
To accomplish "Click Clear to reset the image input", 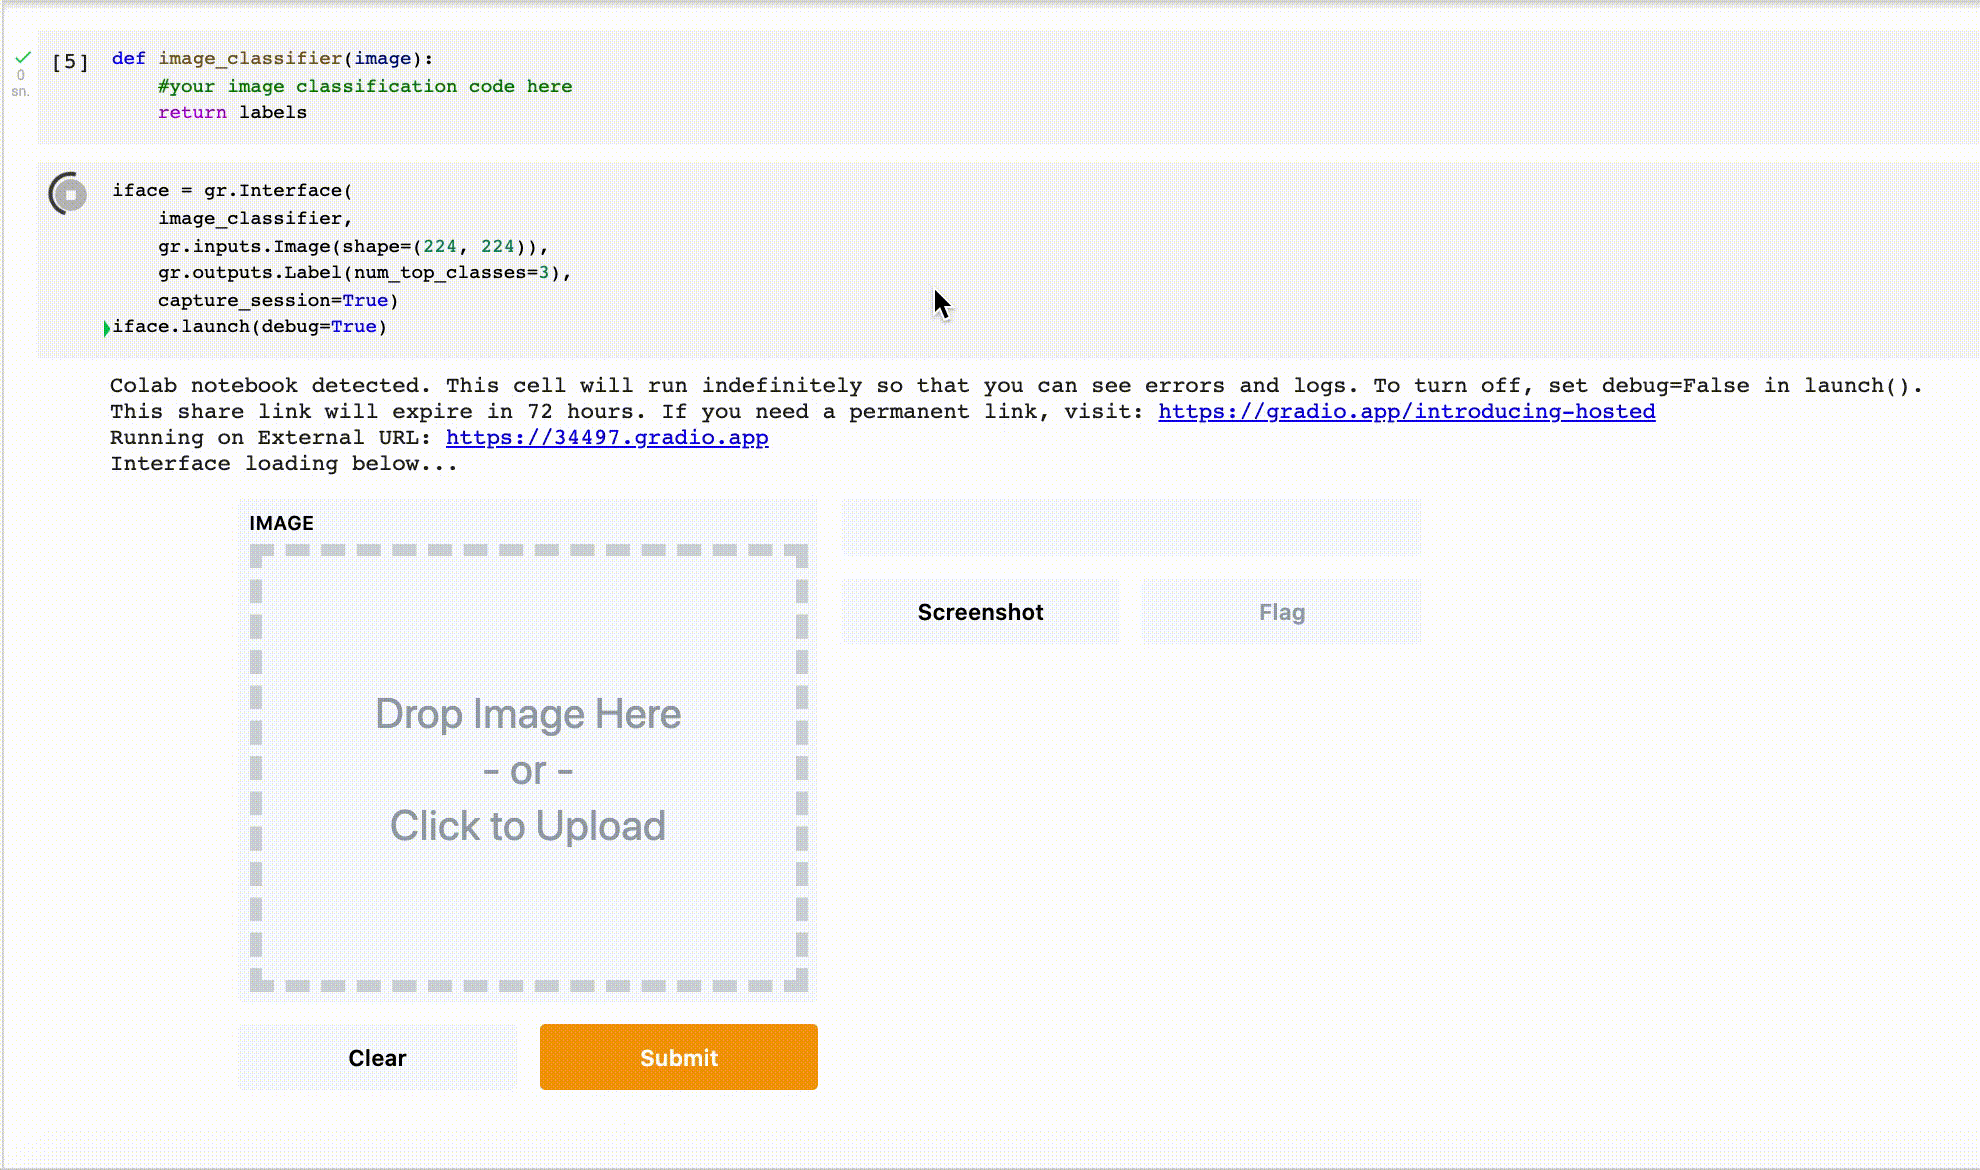I will (377, 1057).
